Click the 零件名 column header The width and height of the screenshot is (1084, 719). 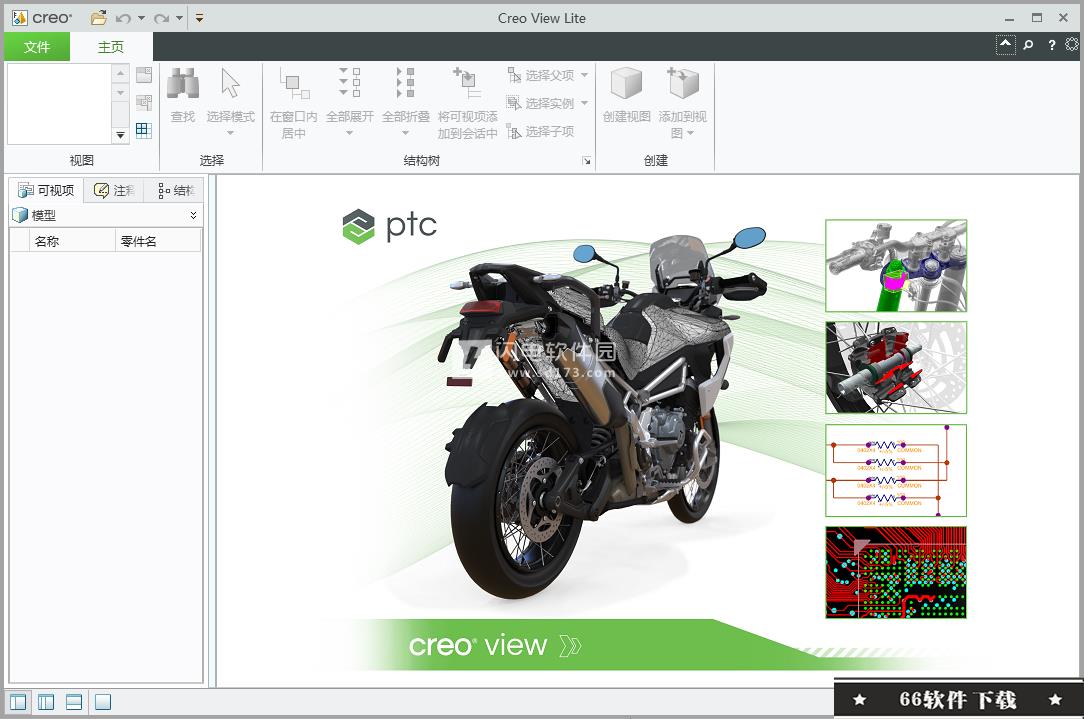point(158,241)
